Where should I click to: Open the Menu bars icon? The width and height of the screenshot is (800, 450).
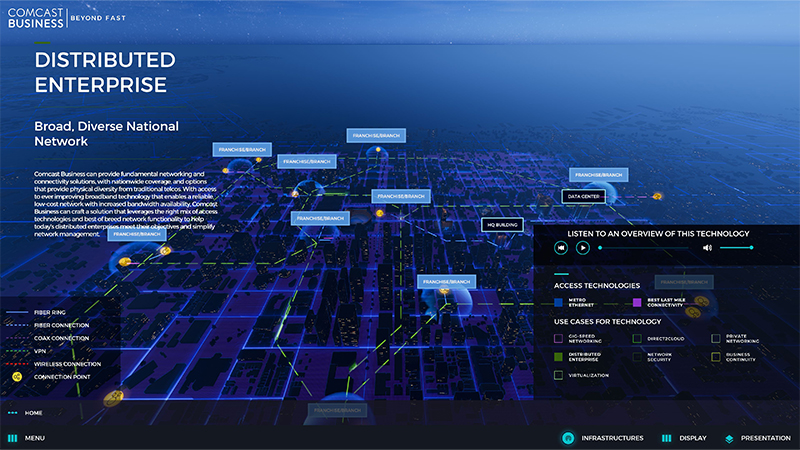[x=12, y=438]
